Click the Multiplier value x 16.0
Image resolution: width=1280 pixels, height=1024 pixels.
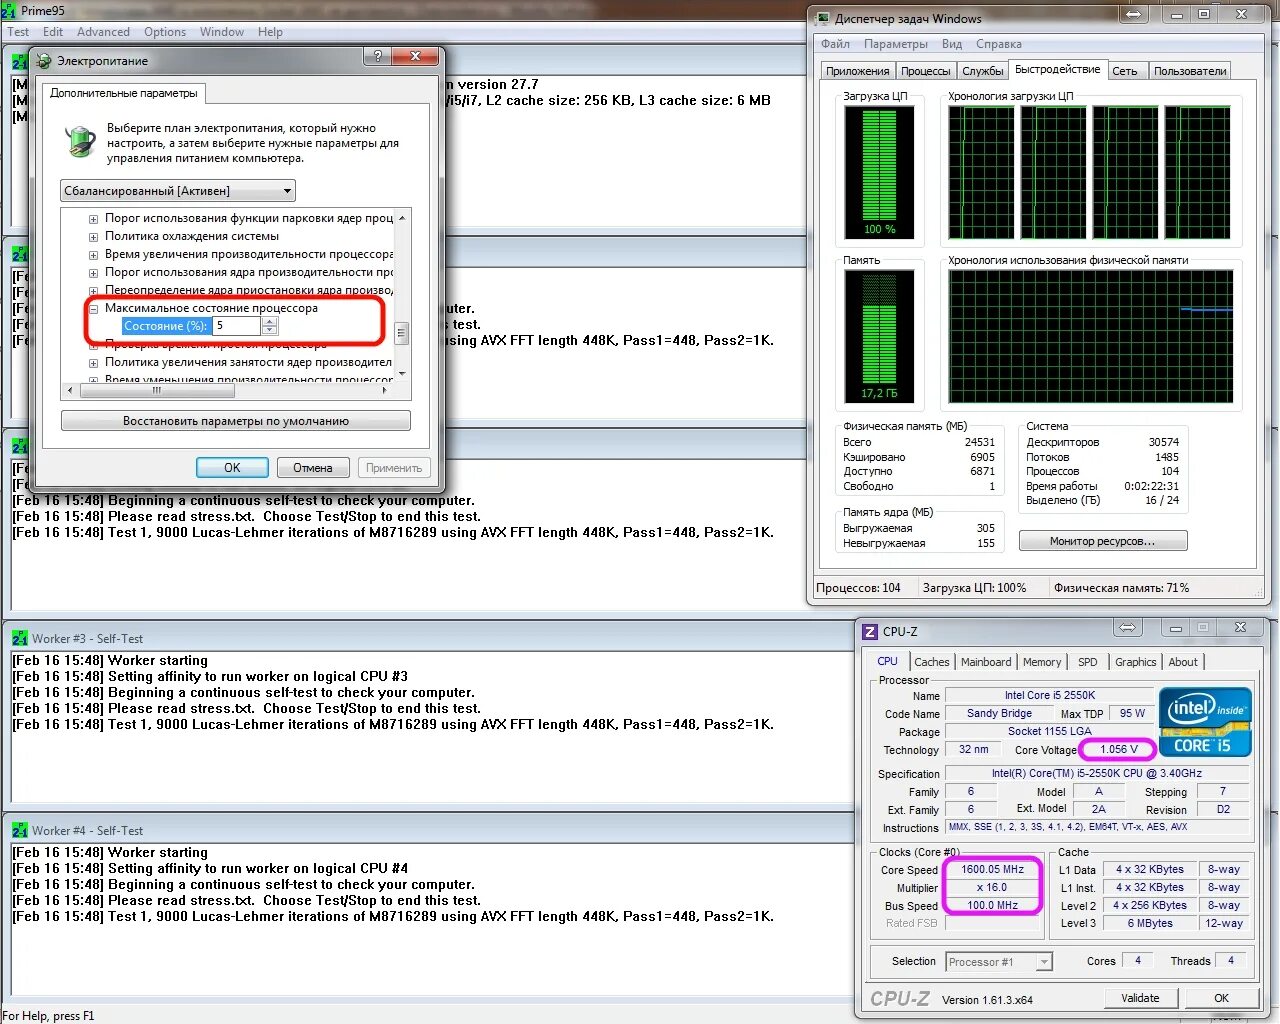pyautogui.click(x=993, y=887)
